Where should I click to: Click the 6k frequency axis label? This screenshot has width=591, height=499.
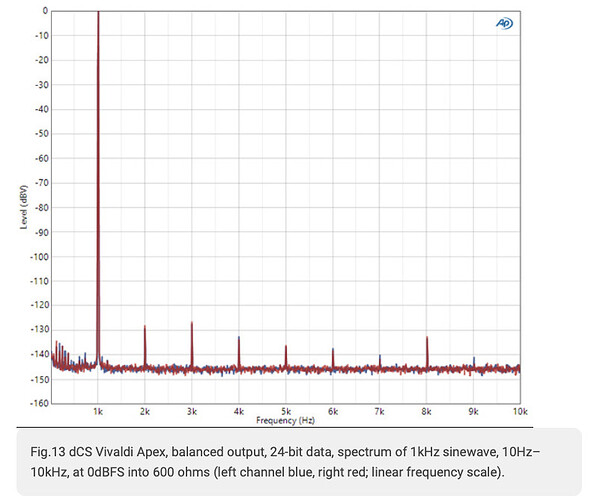point(333,412)
